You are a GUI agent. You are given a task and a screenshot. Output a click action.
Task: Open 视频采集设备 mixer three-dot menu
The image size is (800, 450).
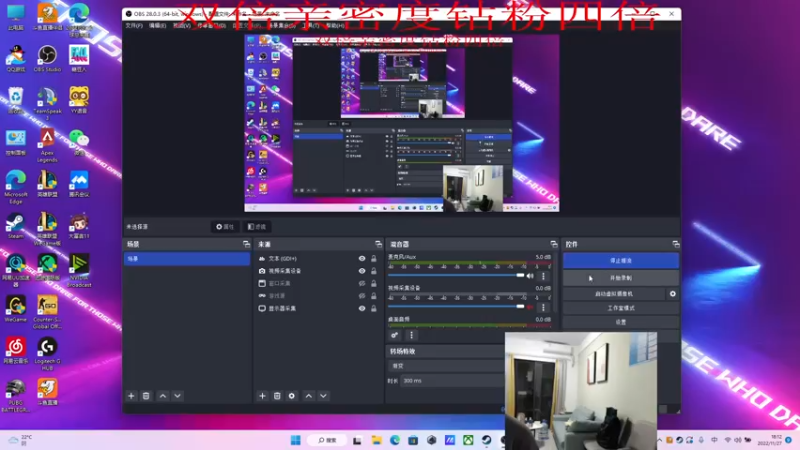[543, 307]
